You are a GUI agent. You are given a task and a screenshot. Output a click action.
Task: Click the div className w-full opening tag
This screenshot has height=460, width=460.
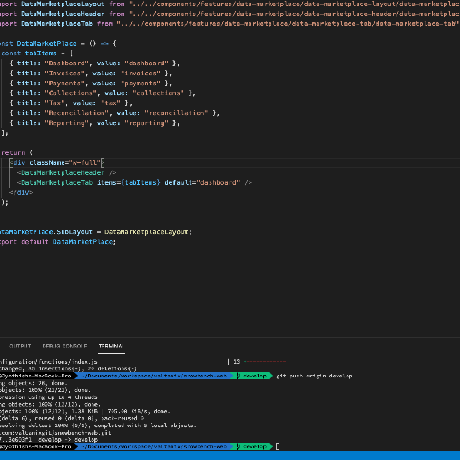point(57,163)
